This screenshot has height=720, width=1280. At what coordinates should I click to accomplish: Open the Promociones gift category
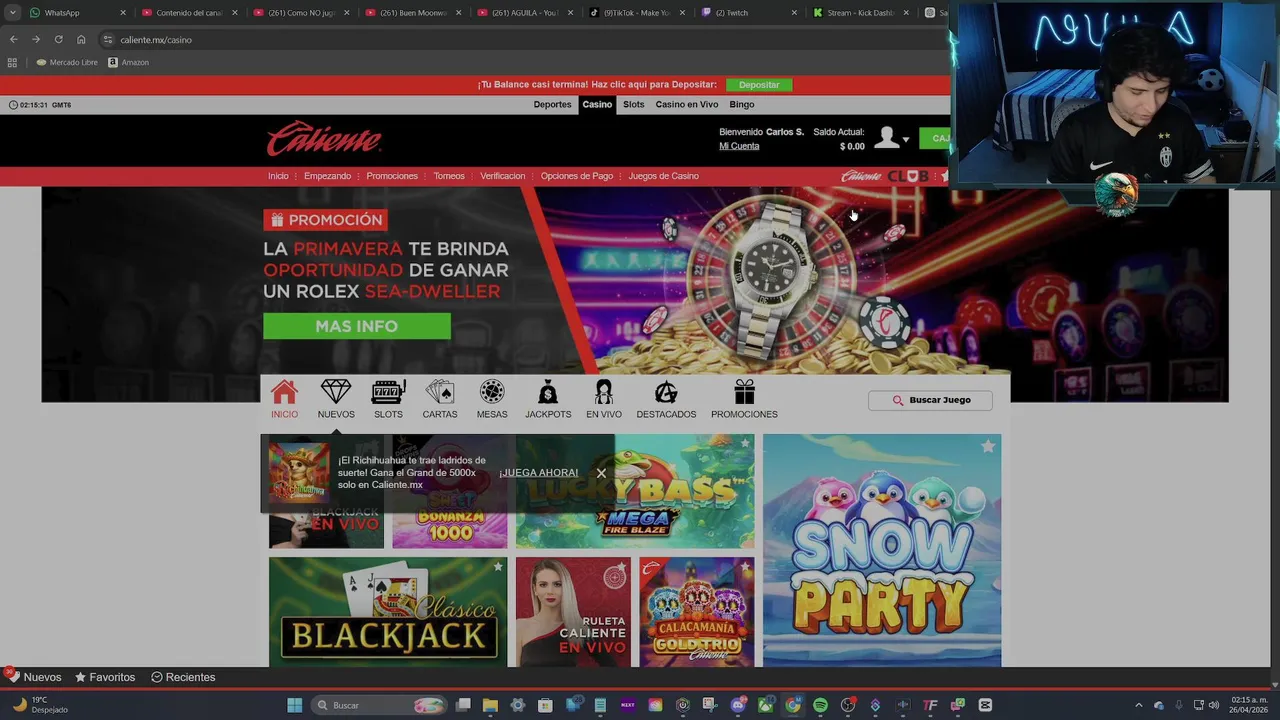(x=744, y=399)
